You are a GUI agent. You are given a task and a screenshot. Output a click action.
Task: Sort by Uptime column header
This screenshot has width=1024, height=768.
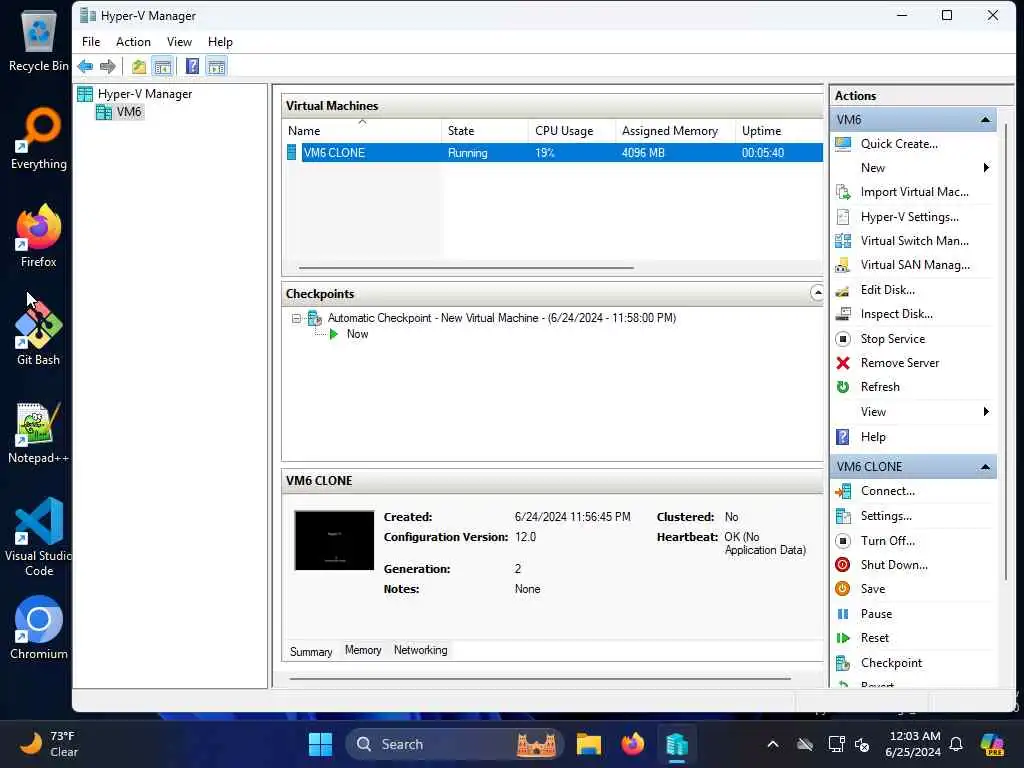779,131
